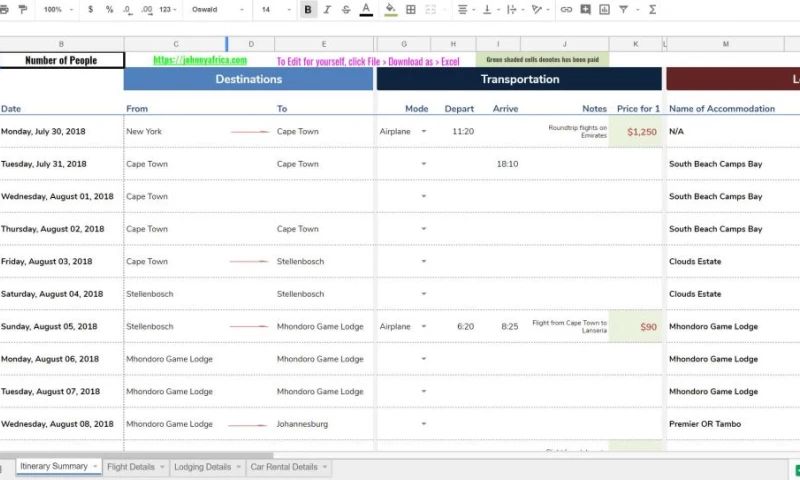Open Mode dropdown in July 30 row
Image resolution: width=800 pixels, height=480 pixels.
click(423, 132)
